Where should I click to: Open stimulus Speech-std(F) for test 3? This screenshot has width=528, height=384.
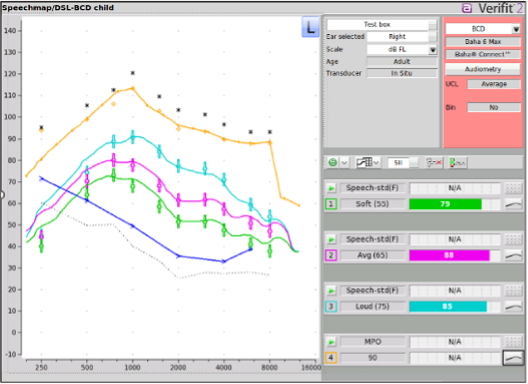coord(372,291)
